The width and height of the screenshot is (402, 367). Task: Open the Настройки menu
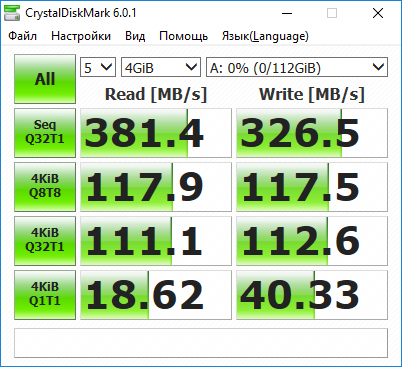pyautogui.click(x=81, y=36)
